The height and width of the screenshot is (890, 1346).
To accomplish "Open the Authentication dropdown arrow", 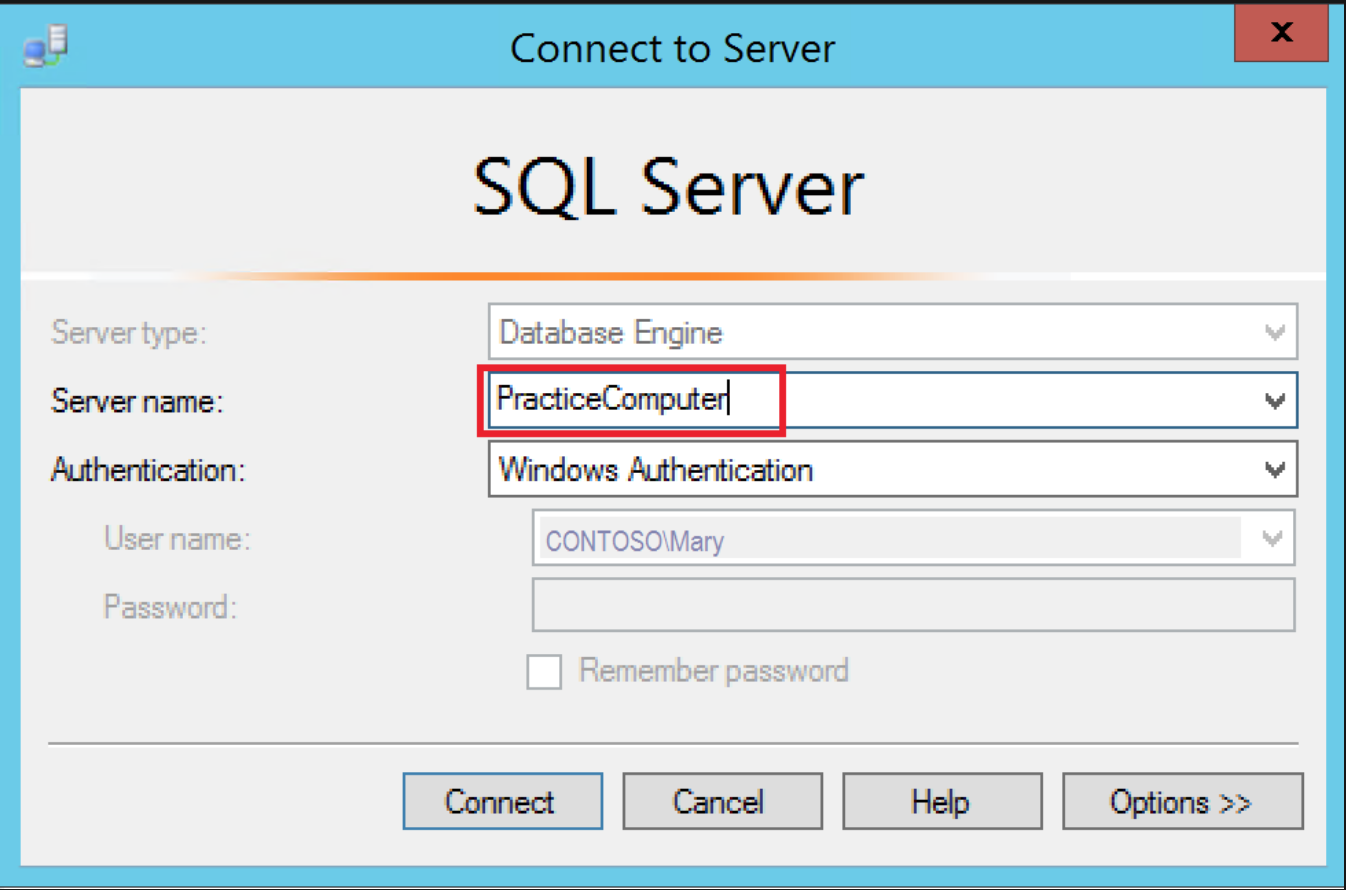I will tap(1275, 469).
